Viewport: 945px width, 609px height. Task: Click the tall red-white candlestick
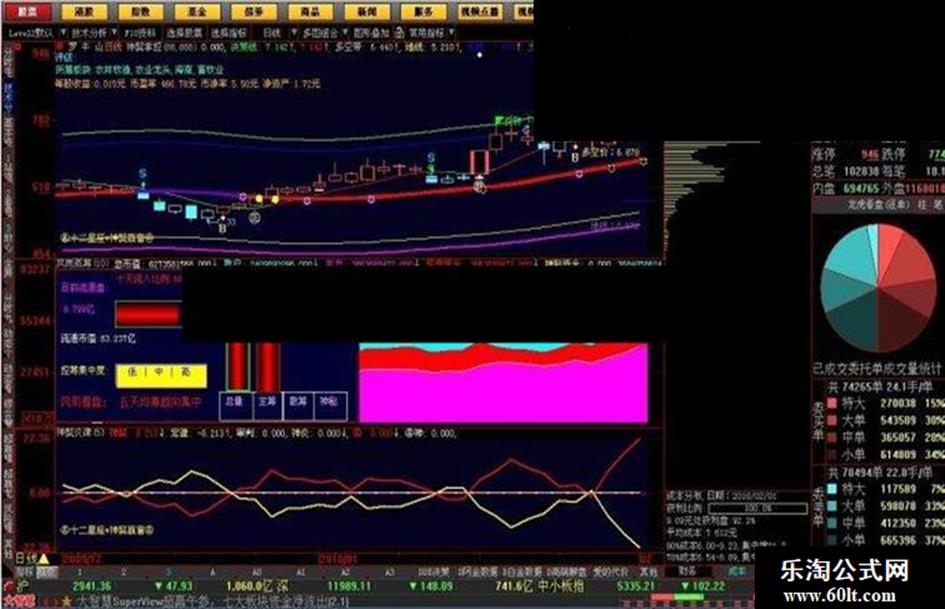[x=479, y=163]
